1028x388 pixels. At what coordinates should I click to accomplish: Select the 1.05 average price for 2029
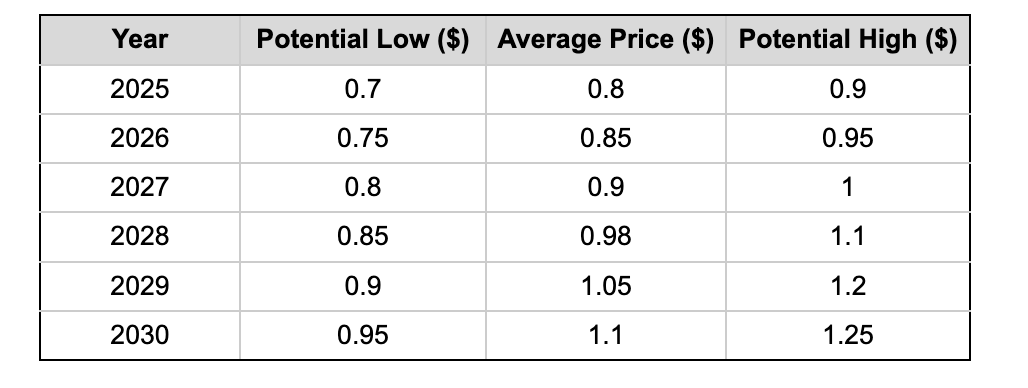pos(606,286)
